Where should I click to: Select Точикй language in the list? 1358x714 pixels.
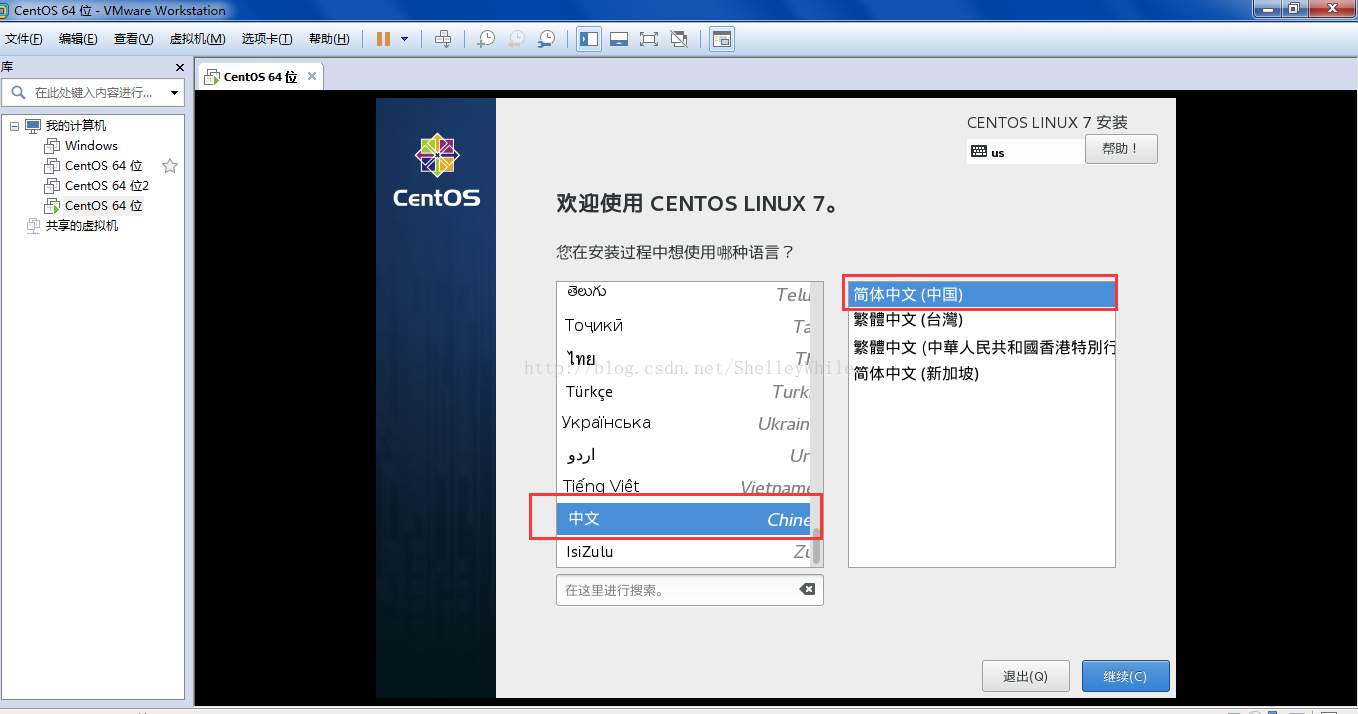pyautogui.click(x=684, y=326)
